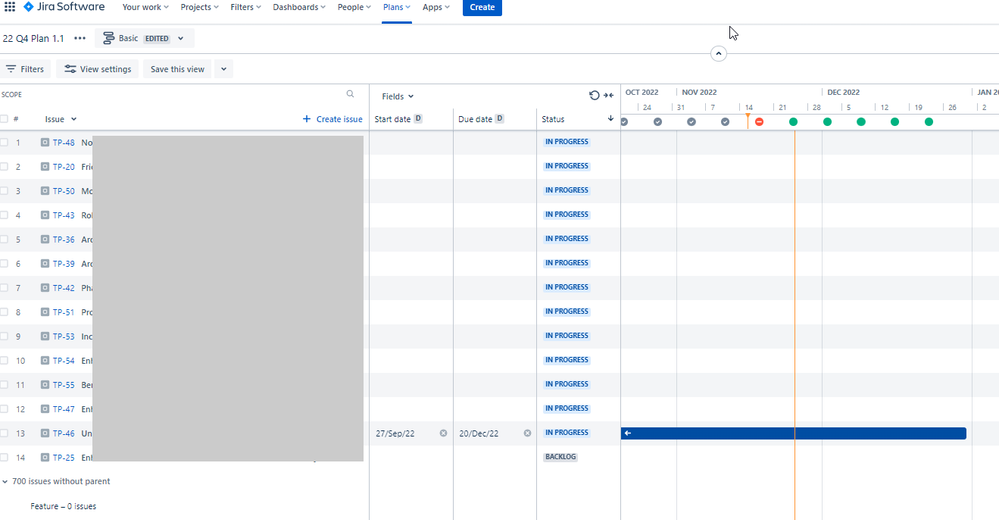Open the Your work dropdown
999x520 pixels.
pos(145,7)
